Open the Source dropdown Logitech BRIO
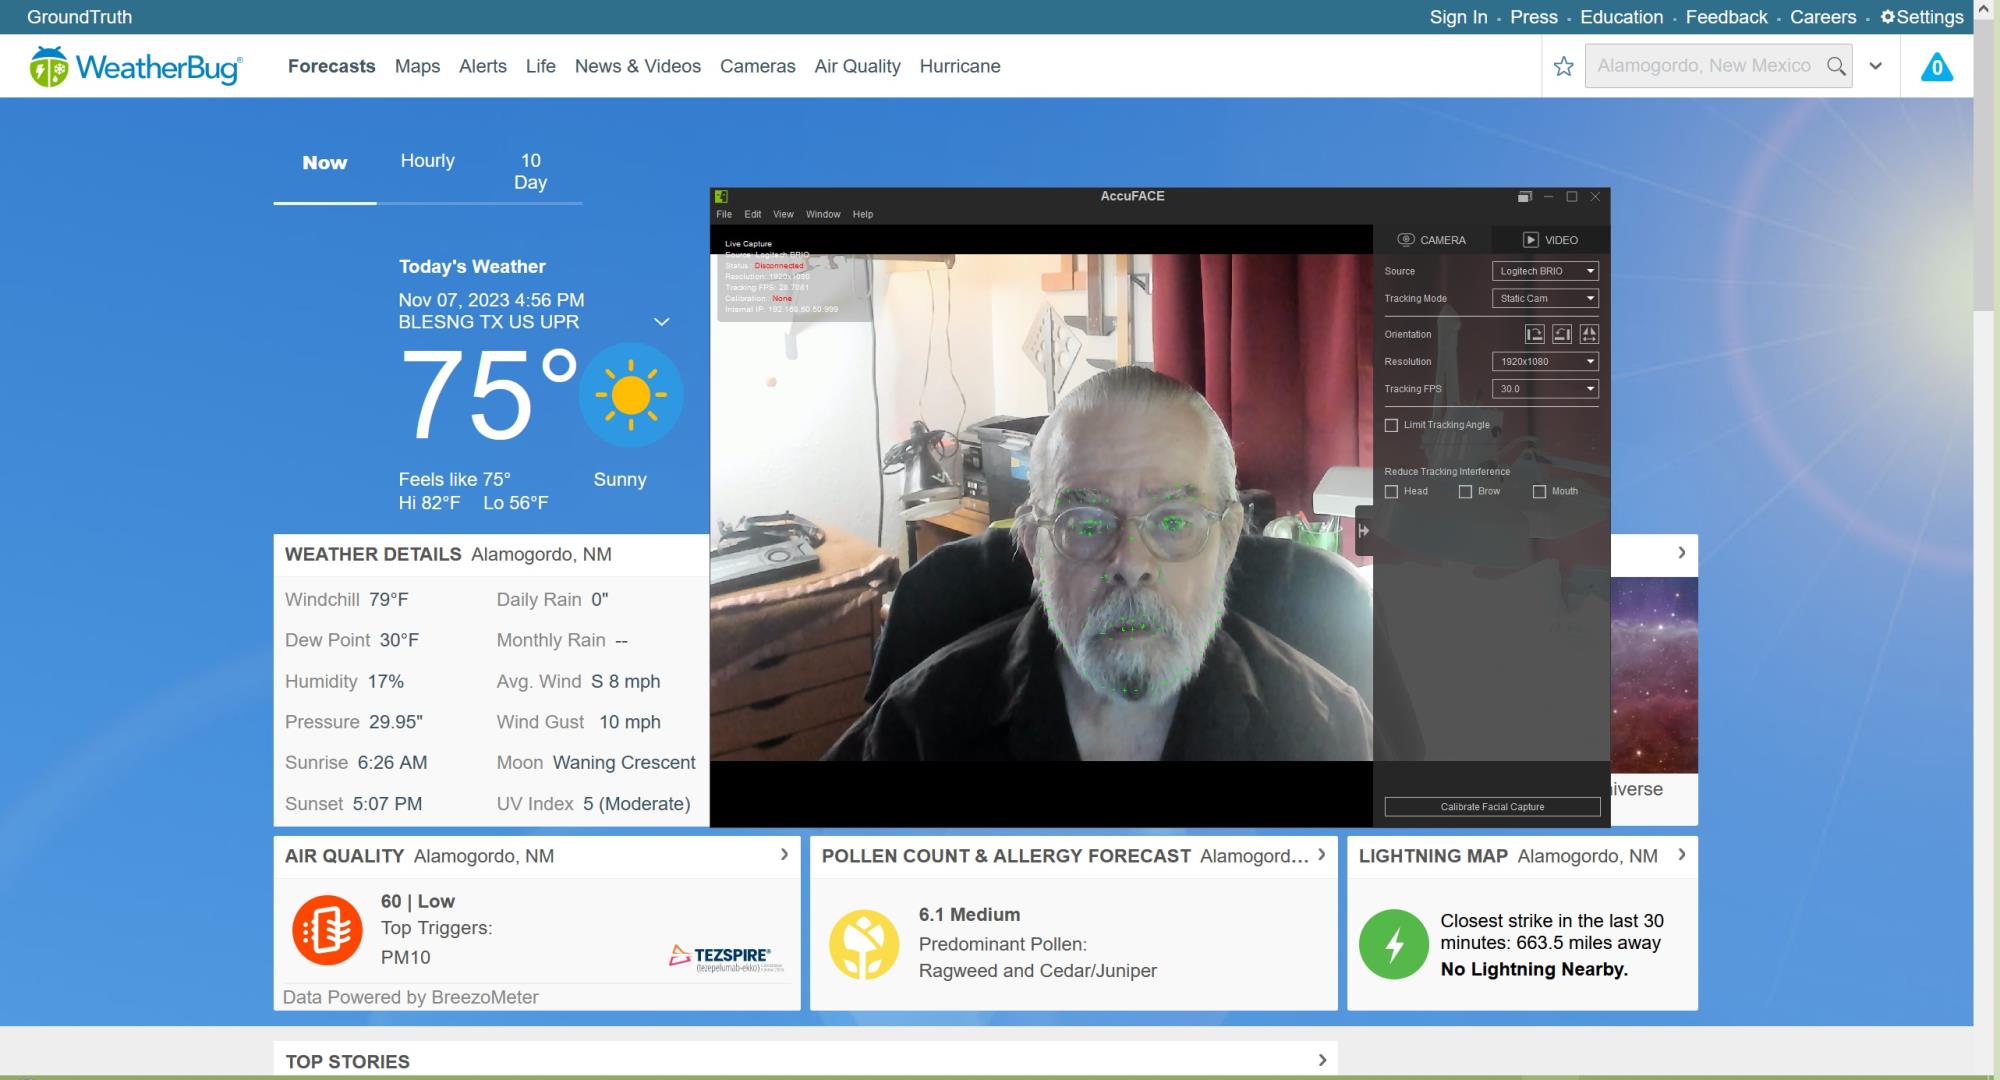 tap(1545, 271)
